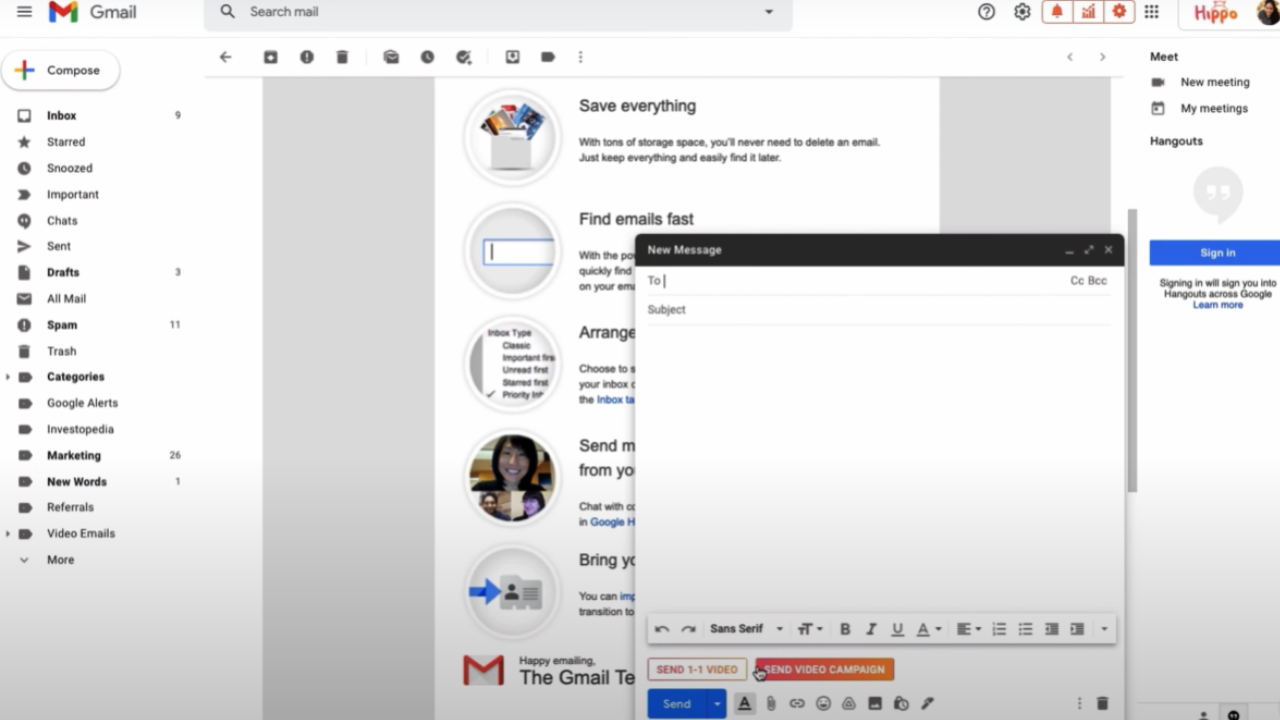Add Bcc recipients

pos(1098,281)
